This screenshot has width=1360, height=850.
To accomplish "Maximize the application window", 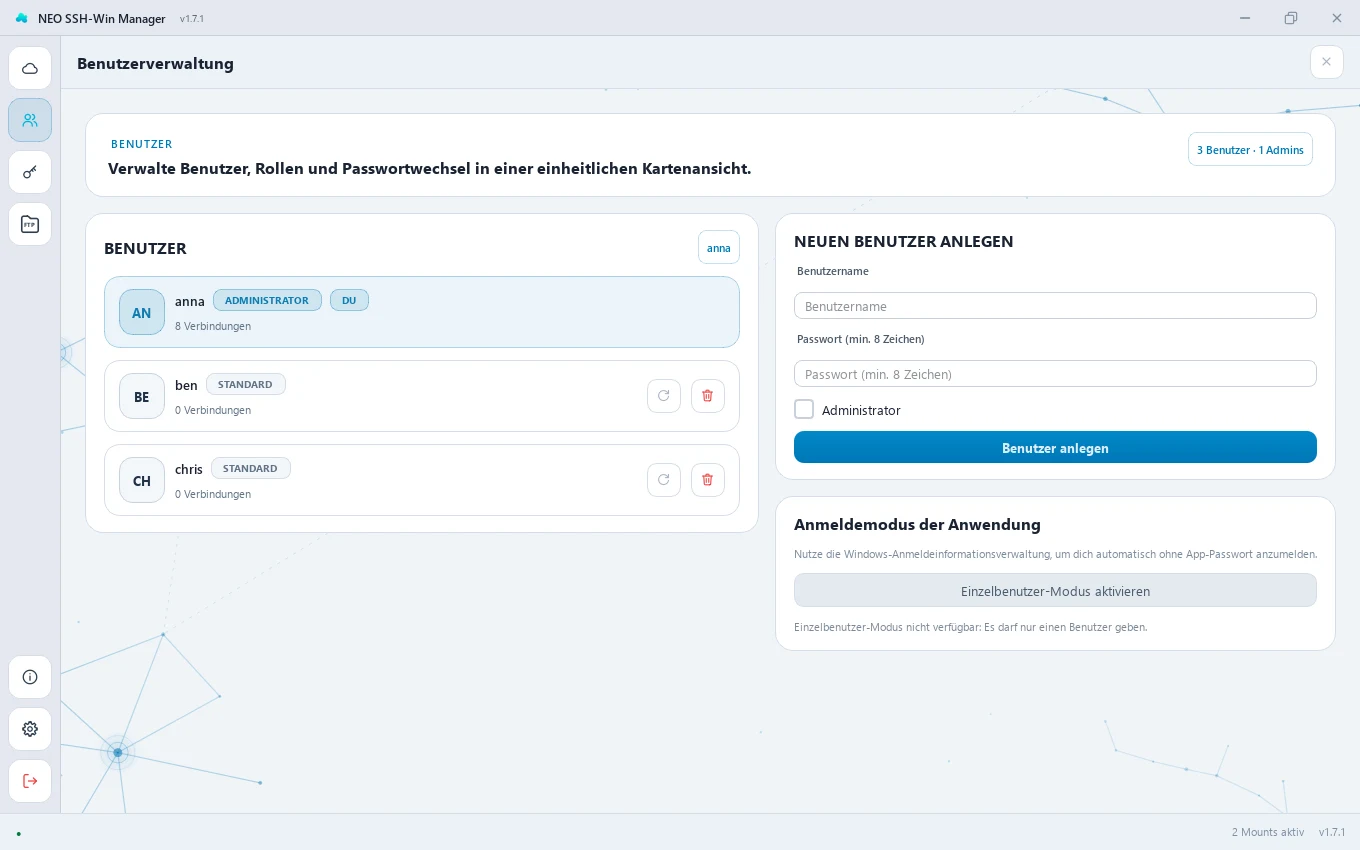I will pyautogui.click(x=1291, y=18).
